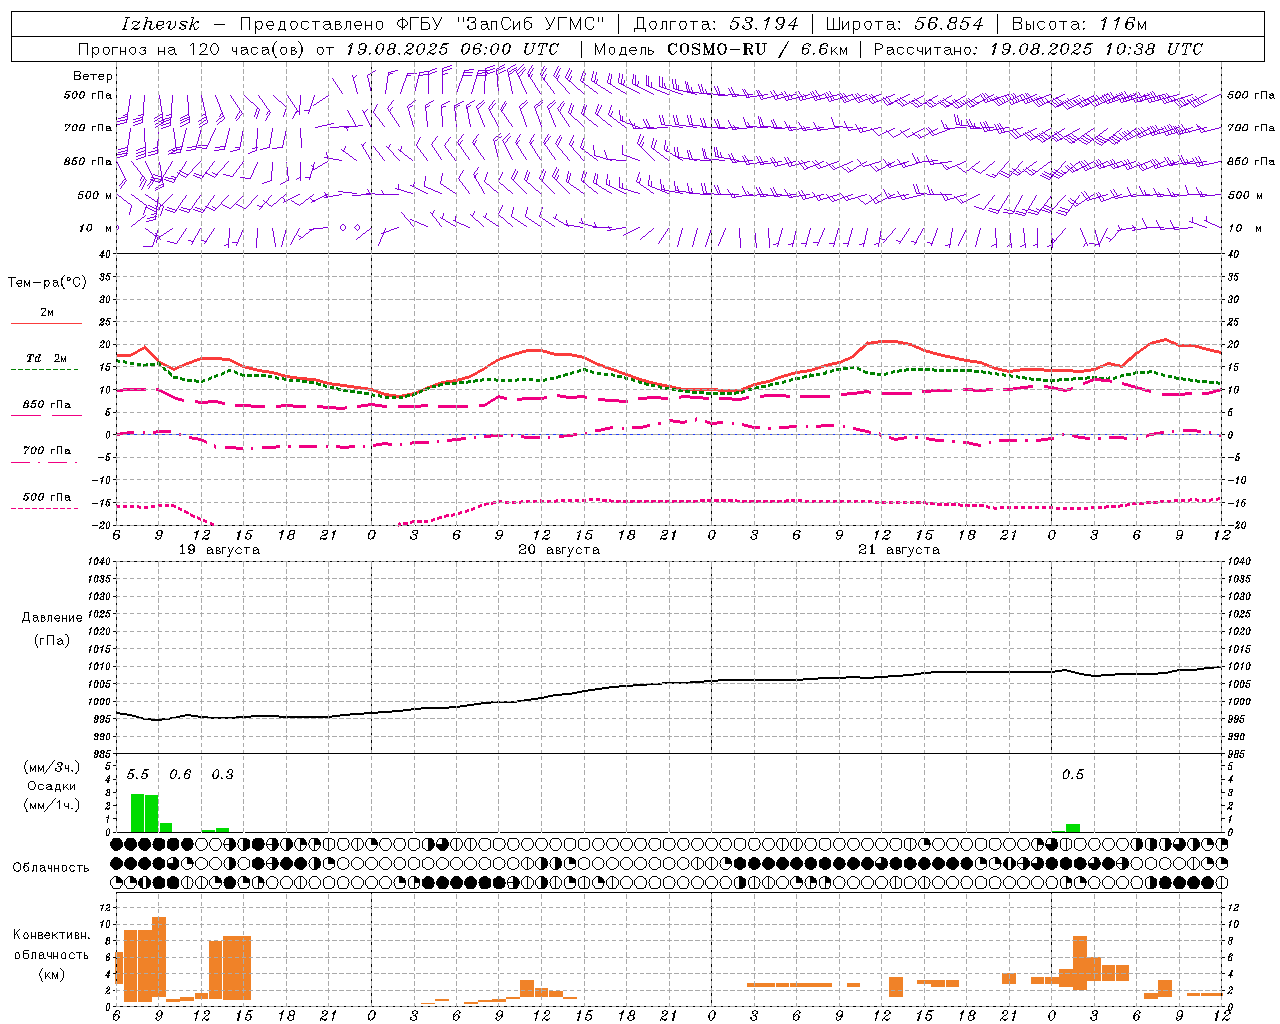Click the 0.6 precipitation amount value
The image size is (1280, 1024).
tap(180, 774)
